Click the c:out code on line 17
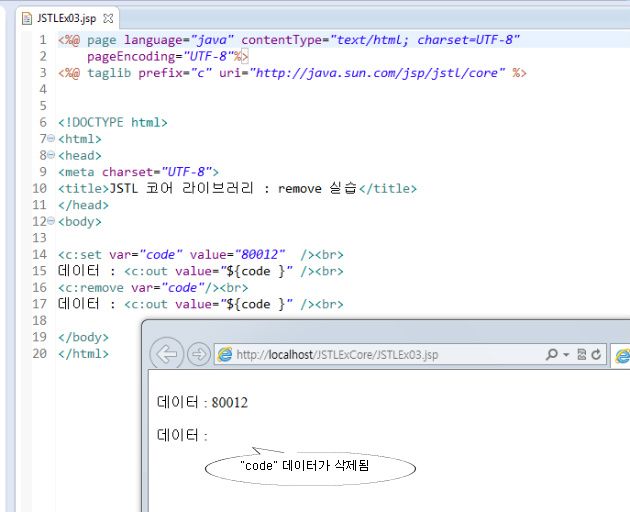Screen dimensions: 630x512 click(x=233, y=304)
